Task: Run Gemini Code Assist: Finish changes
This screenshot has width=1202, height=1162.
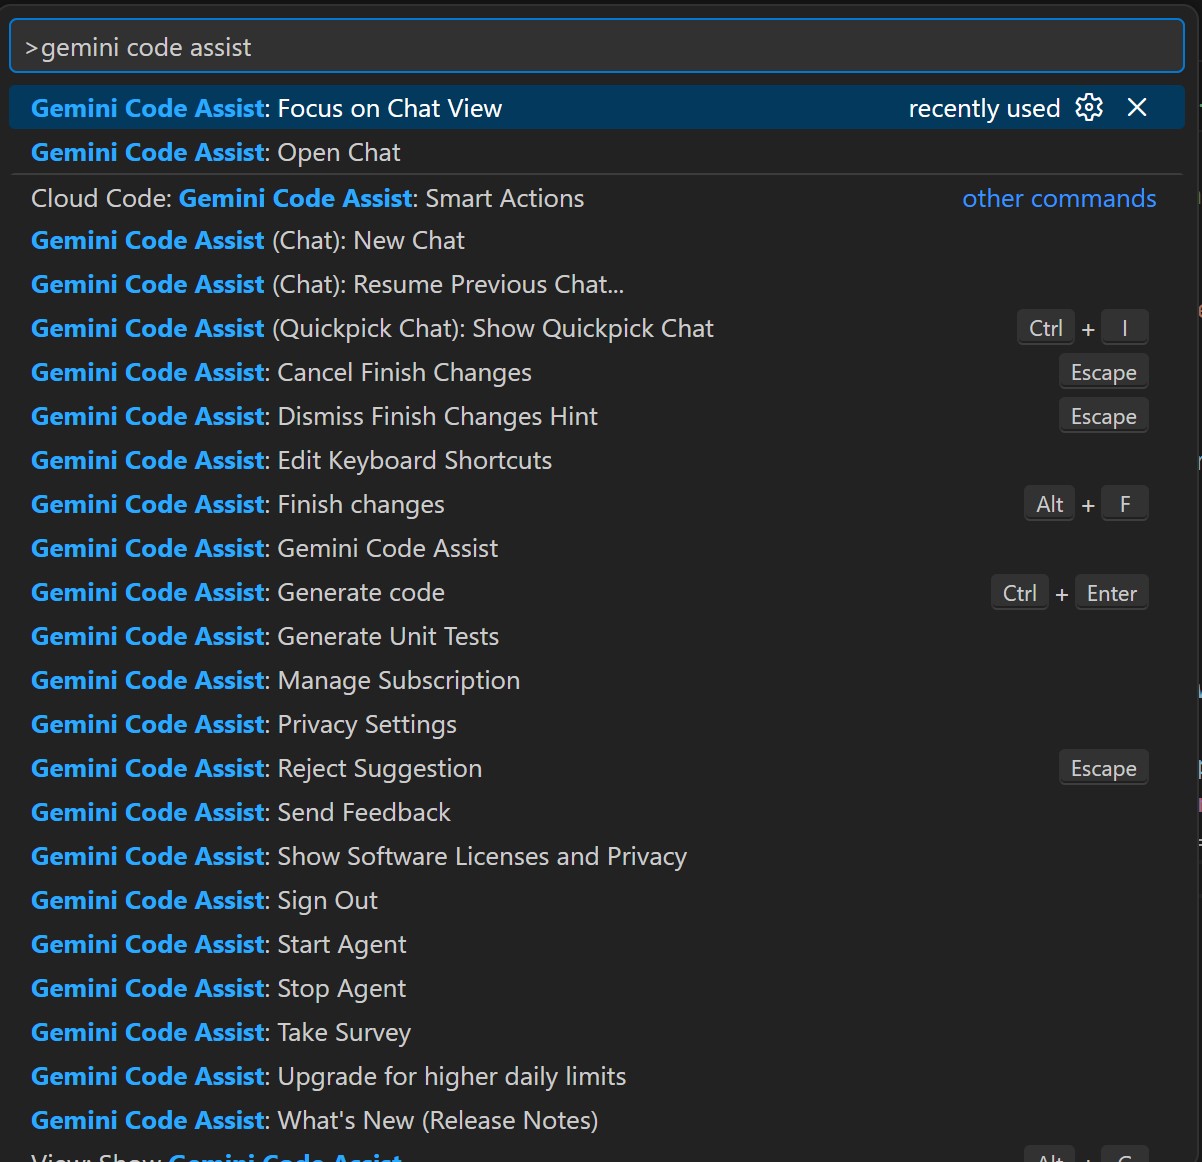Action: pyautogui.click(x=597, y=504)
